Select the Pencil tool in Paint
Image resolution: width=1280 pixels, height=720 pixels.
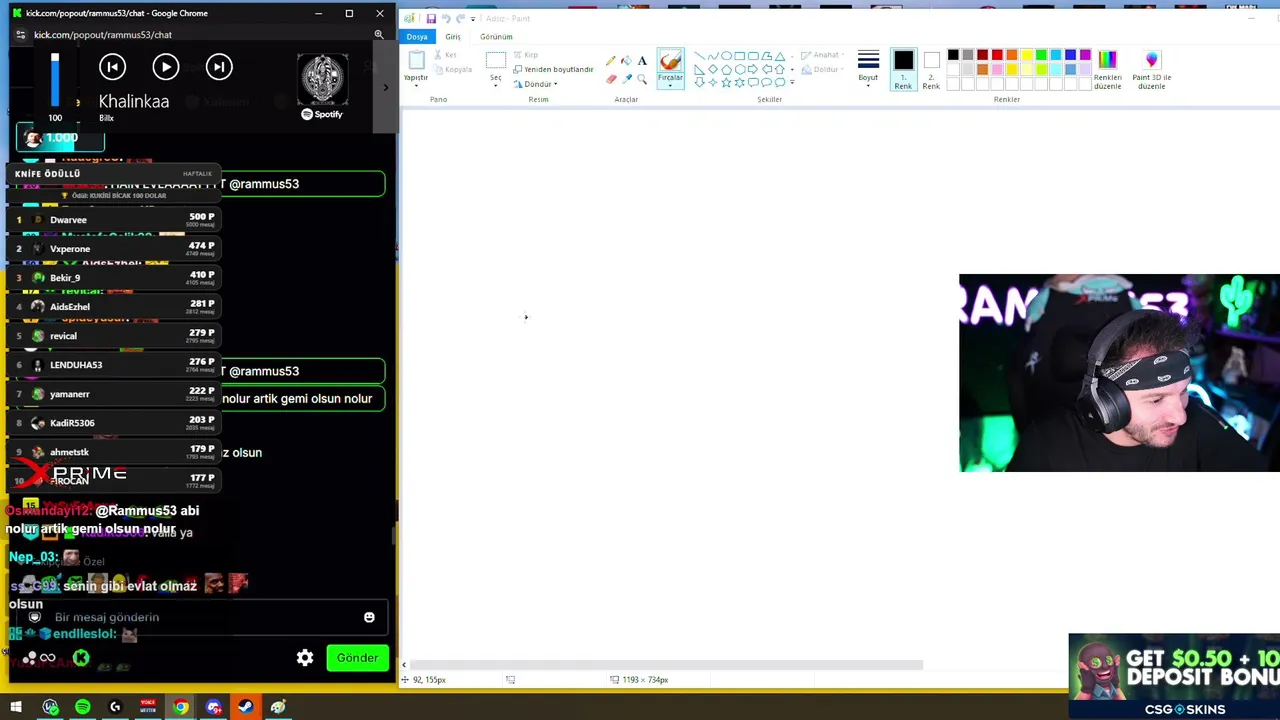tap(611, 61)
